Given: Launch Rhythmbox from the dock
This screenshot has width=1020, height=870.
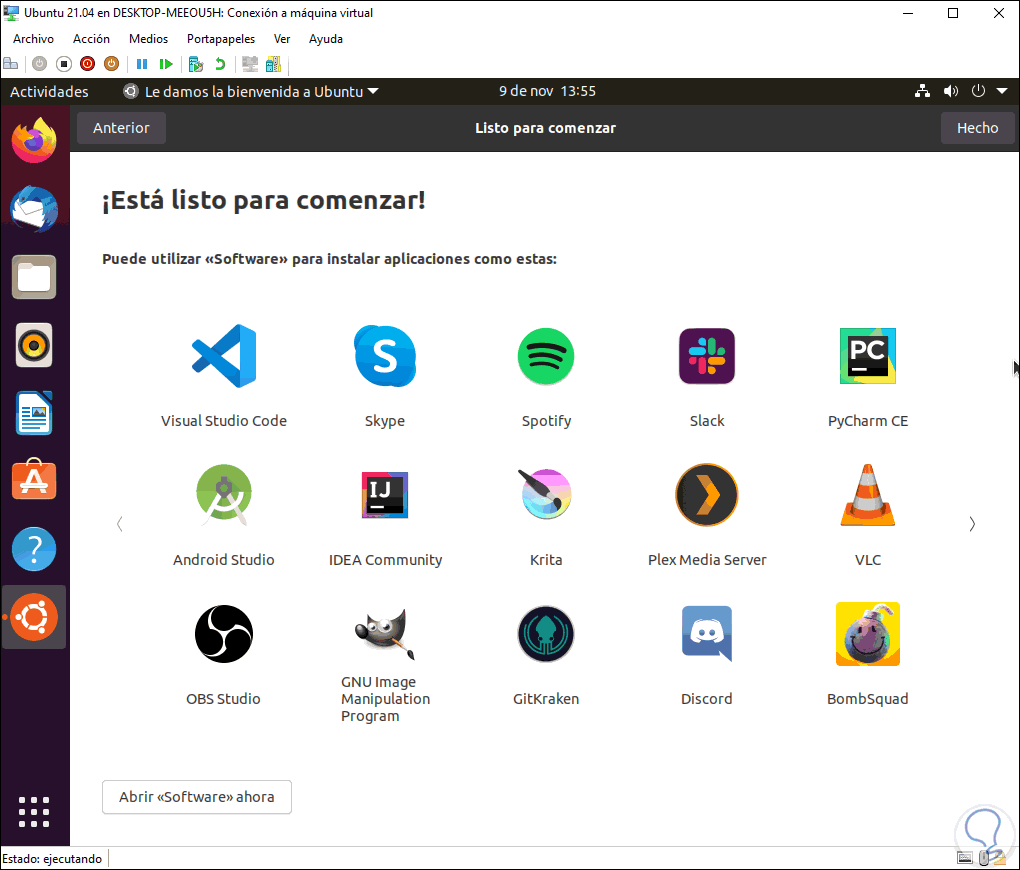Looking at the screenshot, I should coord(34,346).
